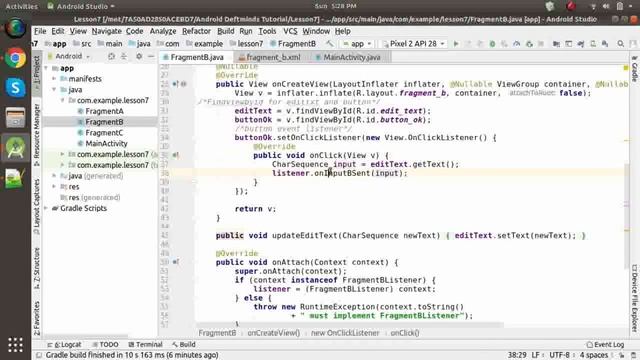Open the app run configuration dropdown
Screen dimensions: 640x360
click(358, 44)
